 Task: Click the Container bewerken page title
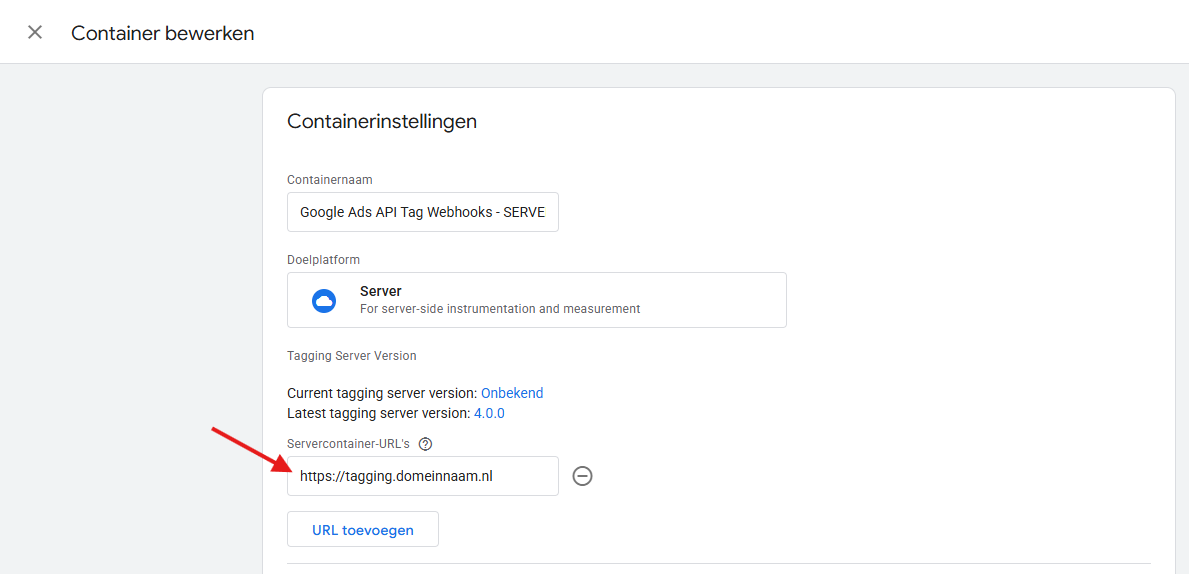pyautogui.click(x=162, y=33)
